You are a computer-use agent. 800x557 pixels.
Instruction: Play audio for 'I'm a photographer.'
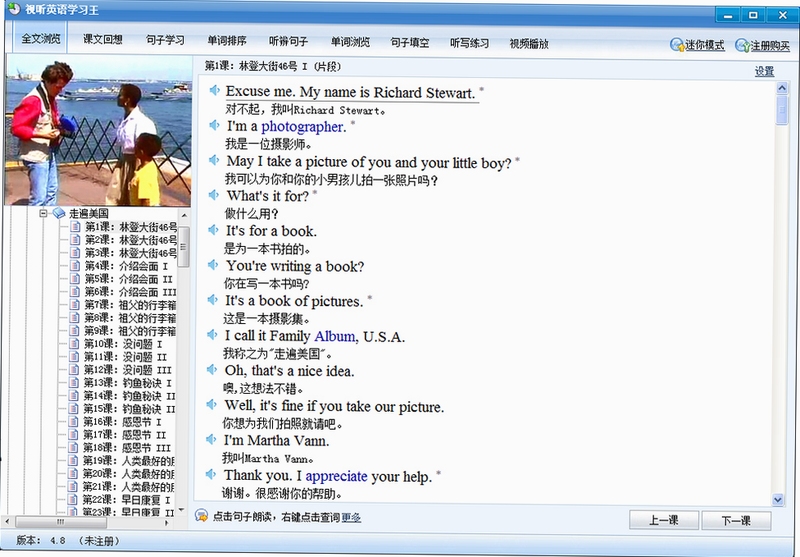click(214, 125)
